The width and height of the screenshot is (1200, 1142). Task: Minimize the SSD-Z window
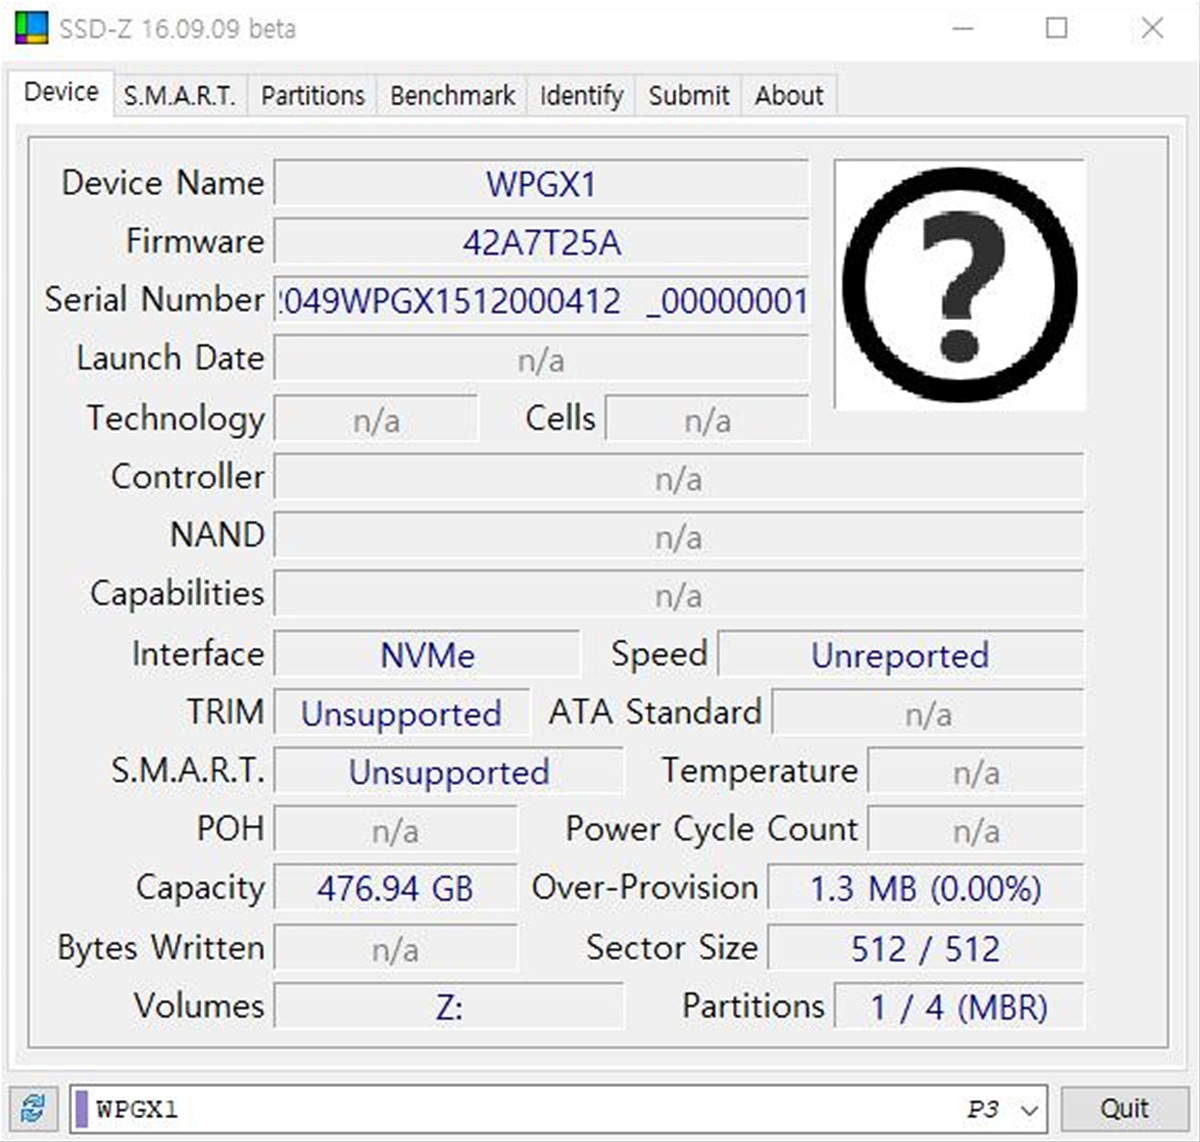point(963,28)
